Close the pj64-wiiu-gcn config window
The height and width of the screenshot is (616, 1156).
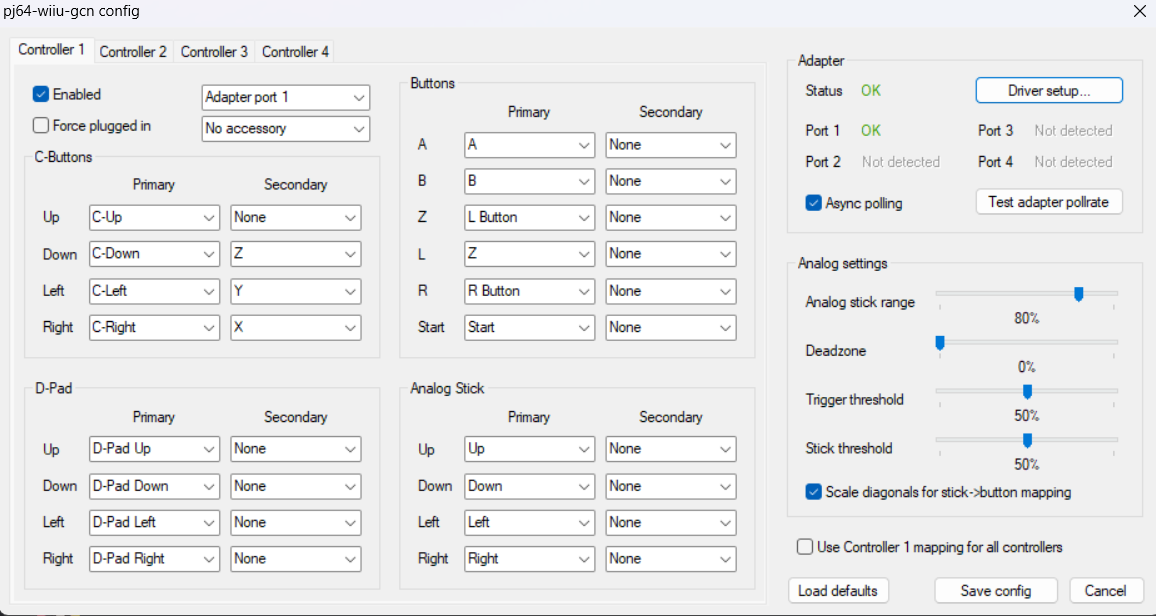coord(1139,11)
